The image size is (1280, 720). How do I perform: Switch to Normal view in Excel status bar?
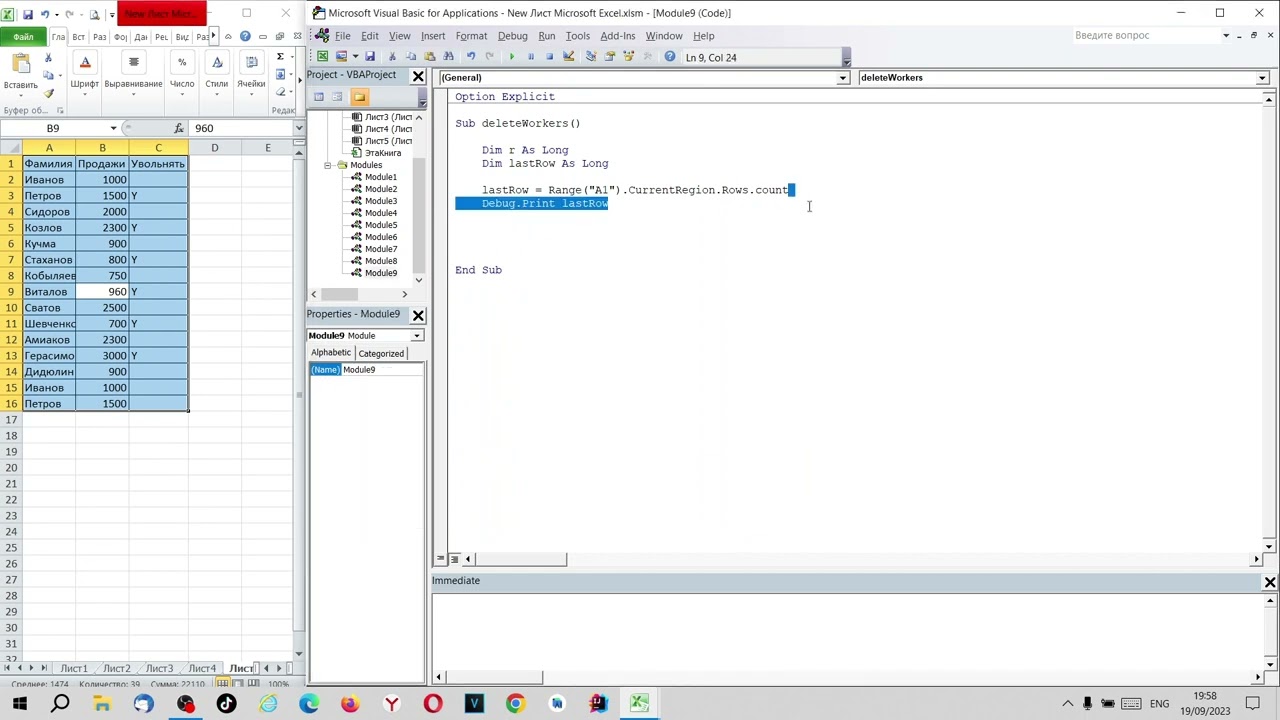click(x=224, y=683)
